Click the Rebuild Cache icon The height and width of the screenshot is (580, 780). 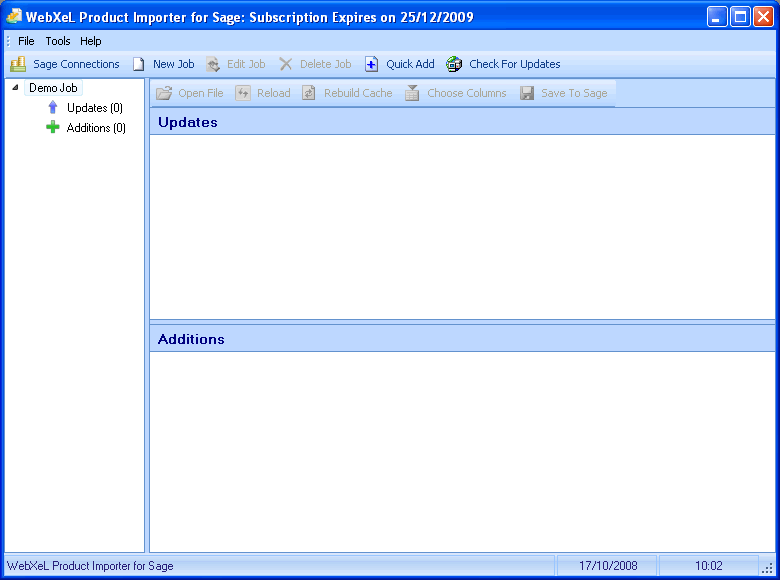[x=309, y=93]
